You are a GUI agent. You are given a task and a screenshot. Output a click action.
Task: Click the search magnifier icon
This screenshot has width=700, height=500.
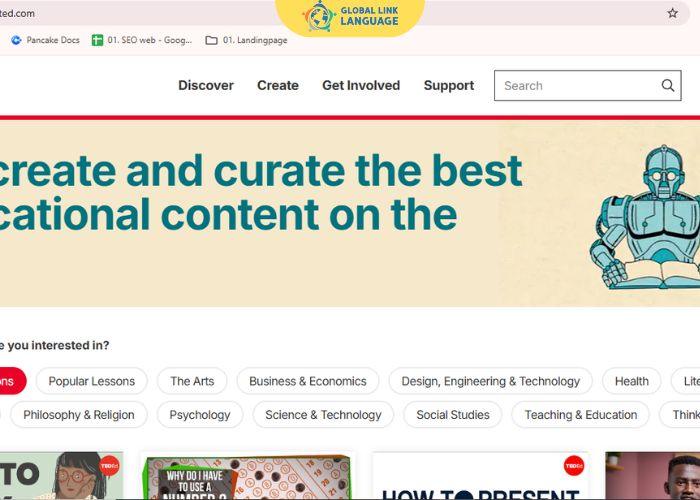tap(668, 86)
